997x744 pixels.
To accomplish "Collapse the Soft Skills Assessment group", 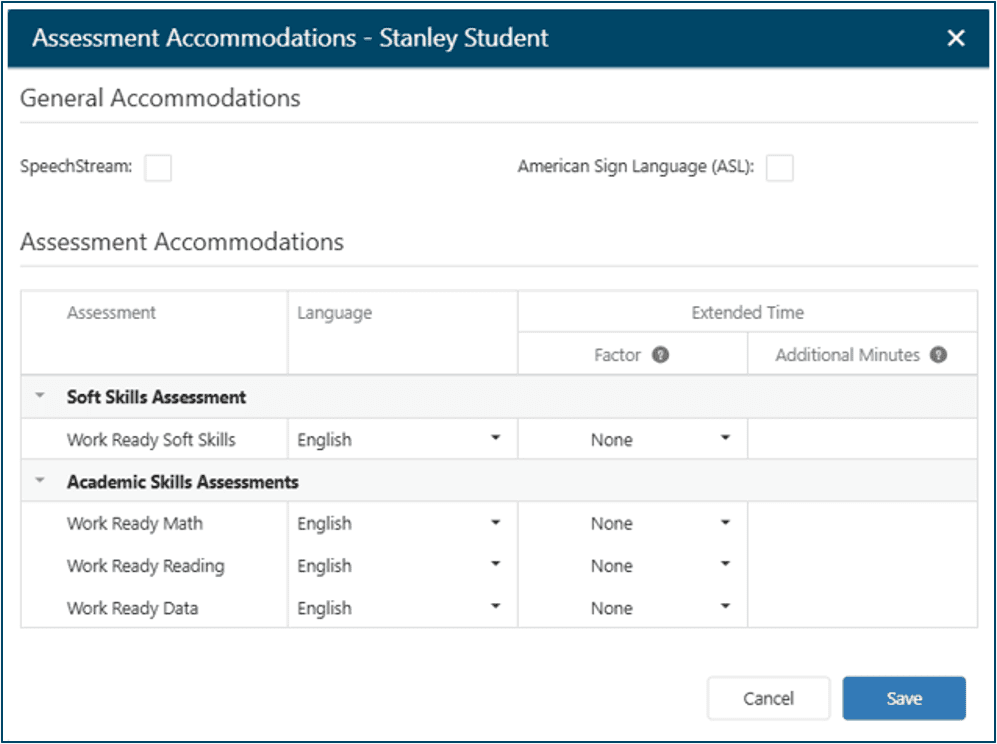I will click(40, 396).
